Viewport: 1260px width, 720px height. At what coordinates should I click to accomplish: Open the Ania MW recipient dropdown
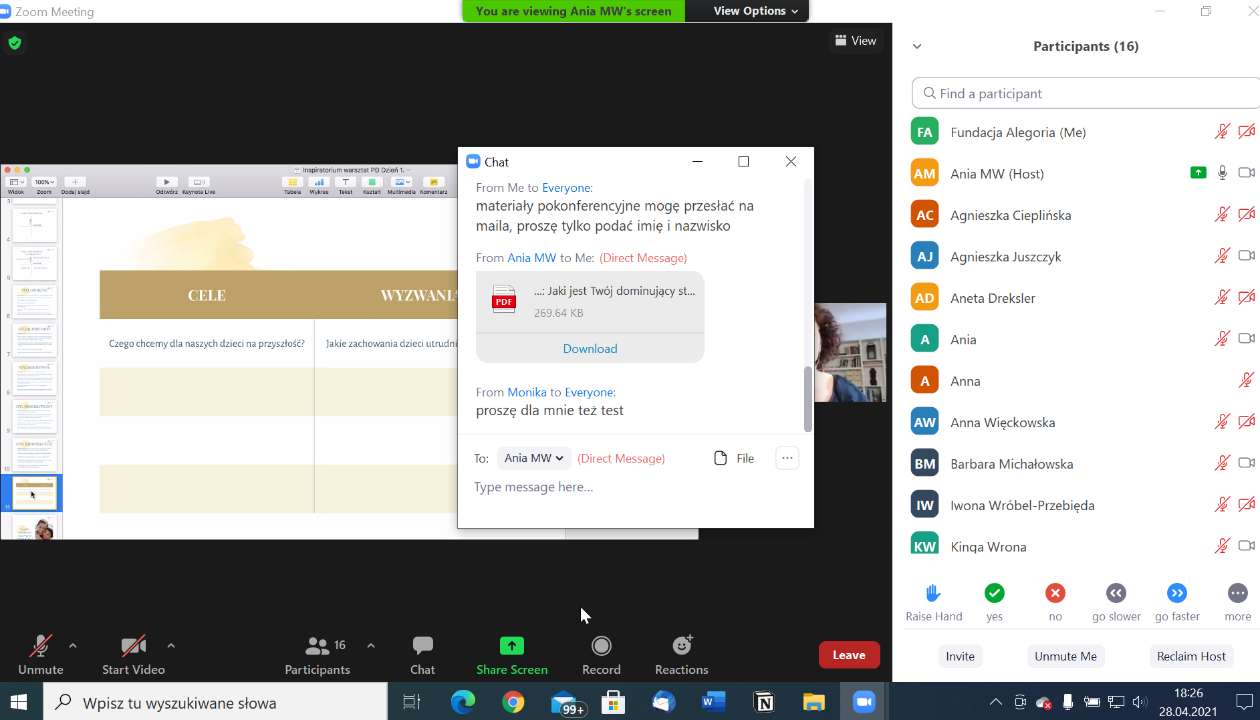[x=534, y=458]
